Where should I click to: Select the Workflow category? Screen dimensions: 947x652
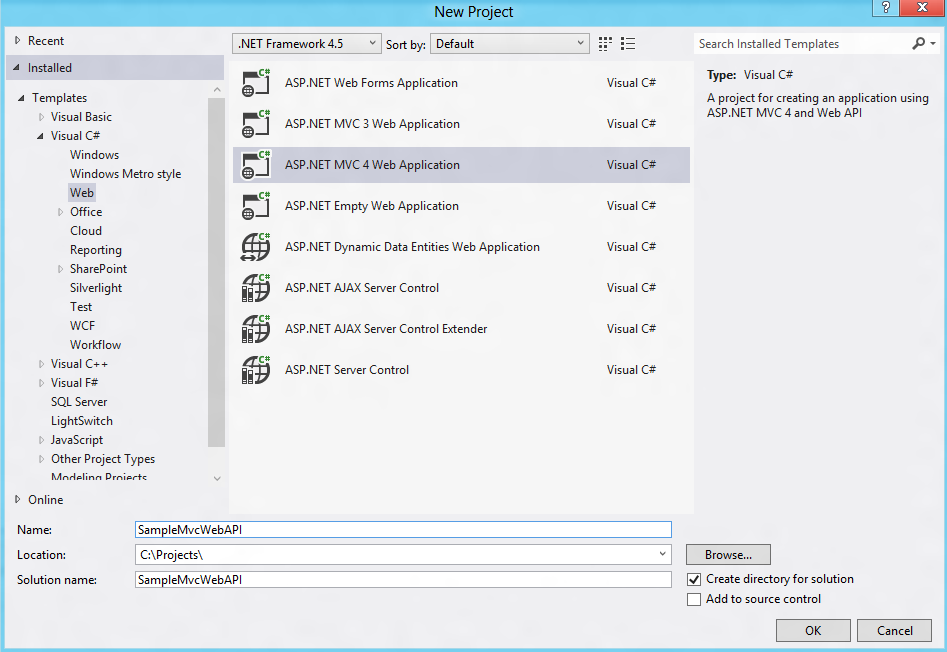pos(95,345)
